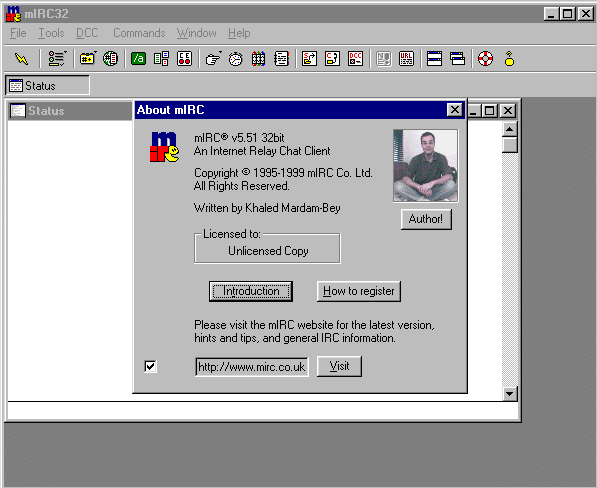This screenshot has height=488, width=597.
Task: Click the Timer clock toolbar icon
Action: pyautogui.click(x=235, y=59)
